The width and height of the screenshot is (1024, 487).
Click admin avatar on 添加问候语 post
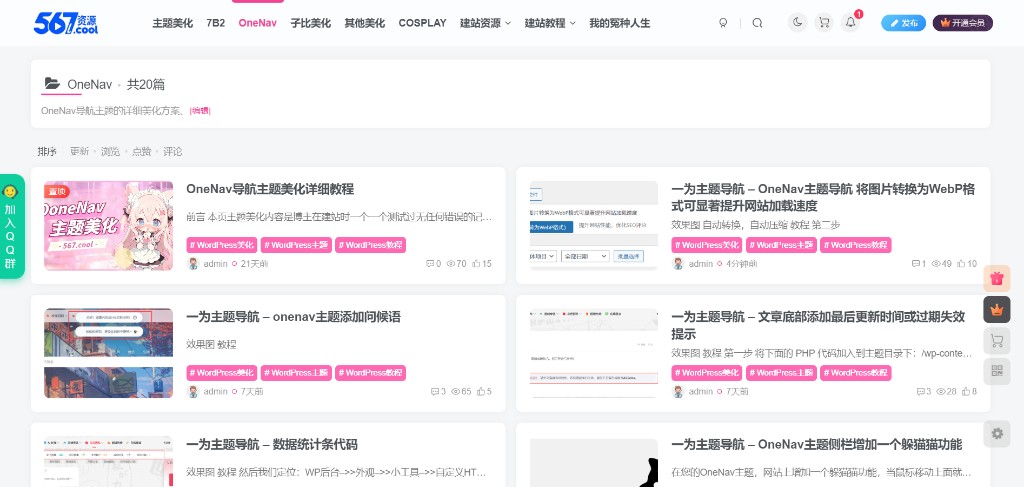click(x=193, y=392)
